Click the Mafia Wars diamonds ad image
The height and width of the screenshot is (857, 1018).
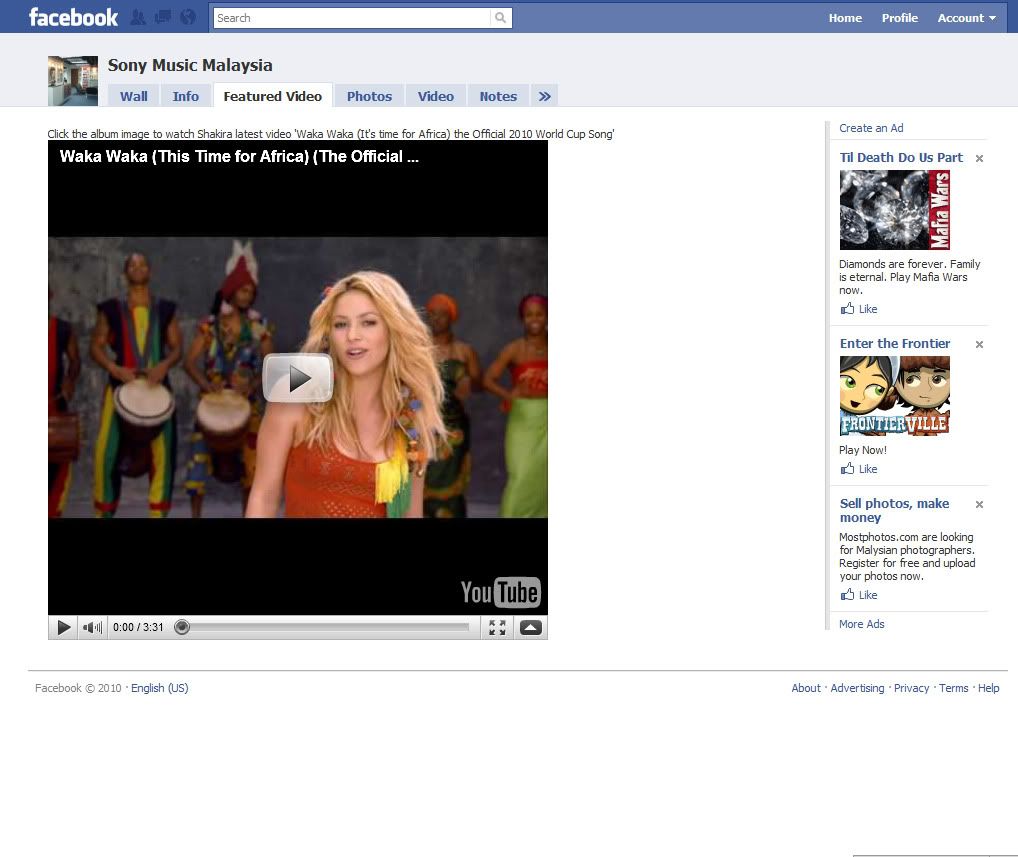pyautogui.click(x=895, y=210)
